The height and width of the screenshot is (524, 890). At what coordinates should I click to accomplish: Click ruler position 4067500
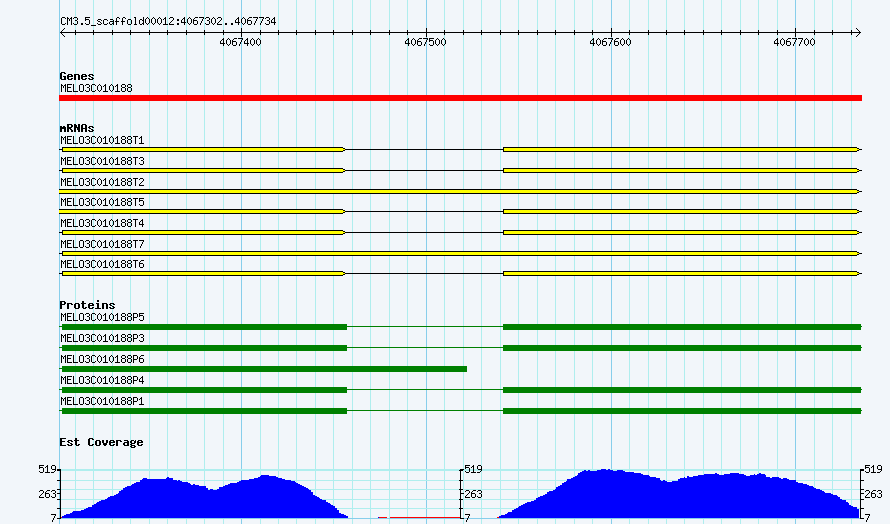coord(425,43)
